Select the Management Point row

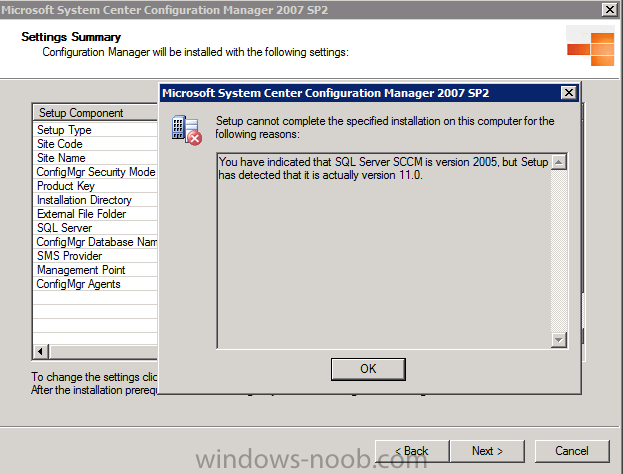tap(95, 270)
